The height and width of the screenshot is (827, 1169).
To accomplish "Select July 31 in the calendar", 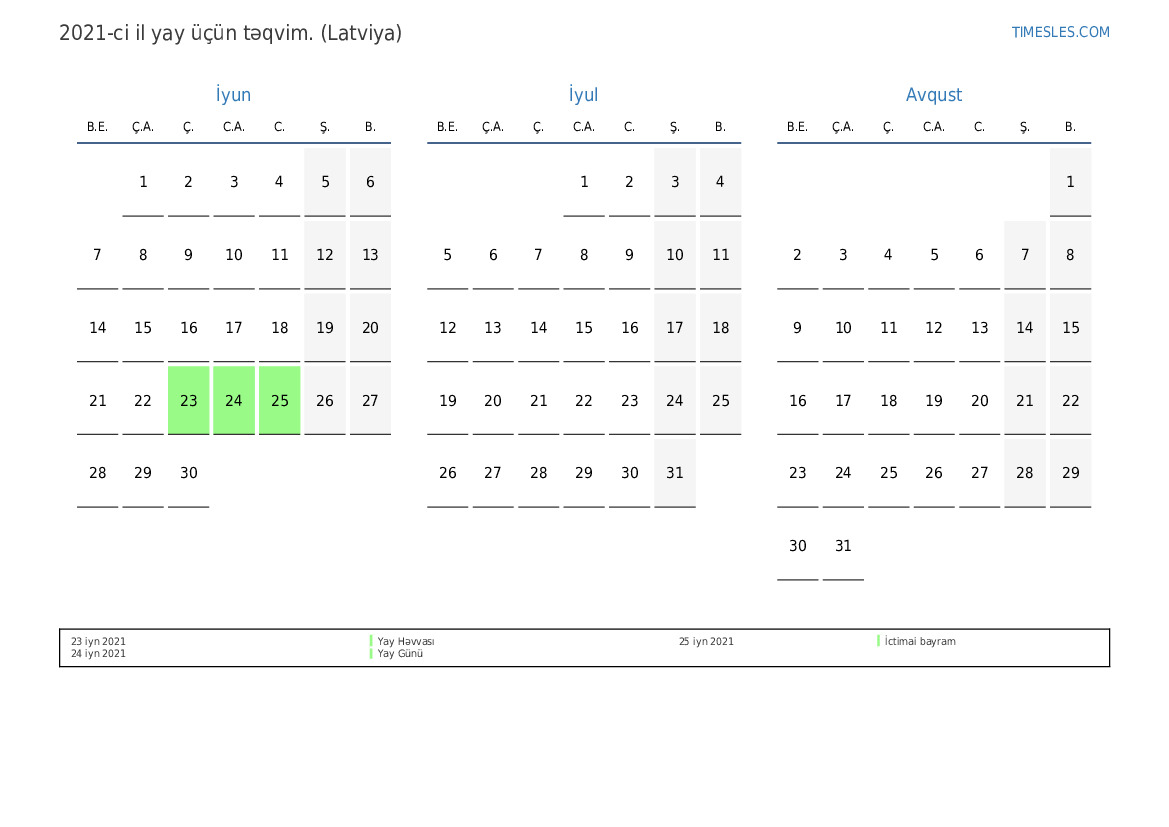I will click(675, 474).
